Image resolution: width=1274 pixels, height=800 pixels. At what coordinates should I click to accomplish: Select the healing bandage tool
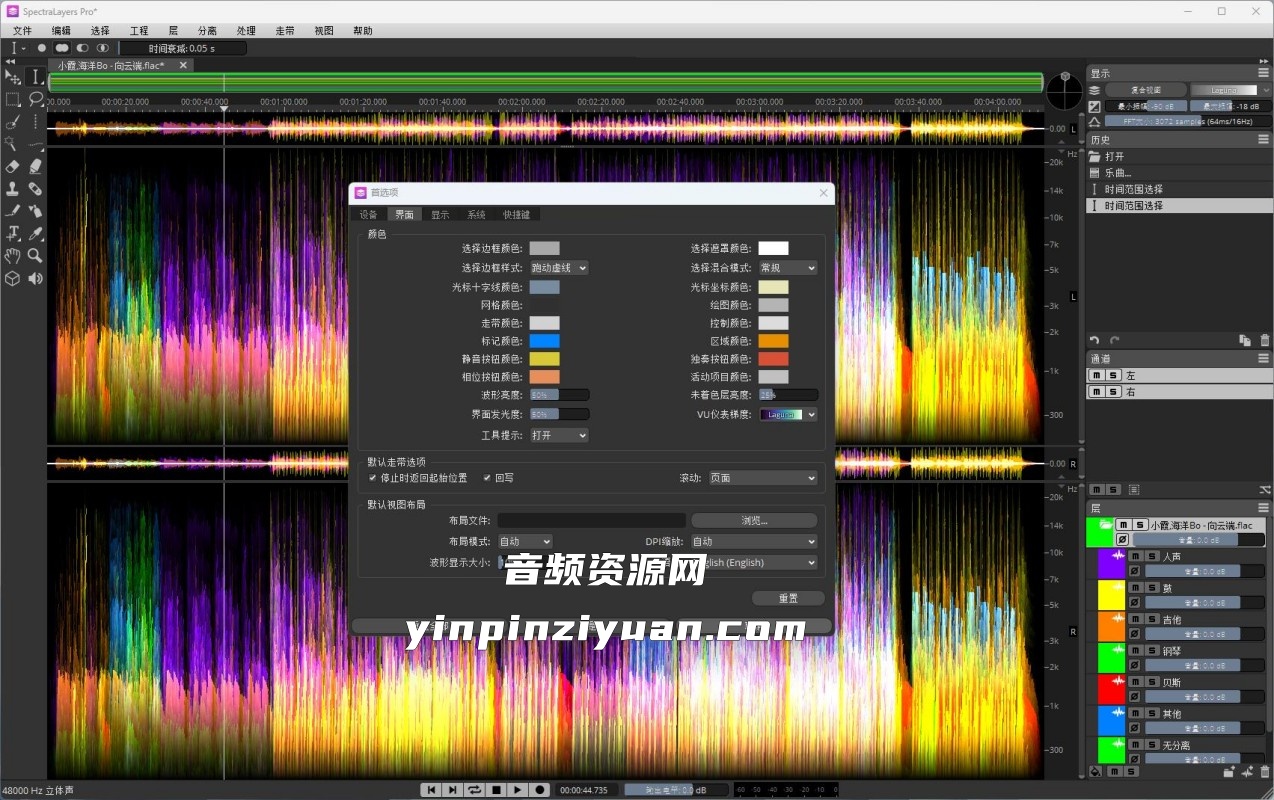click(x=36, y=189)
